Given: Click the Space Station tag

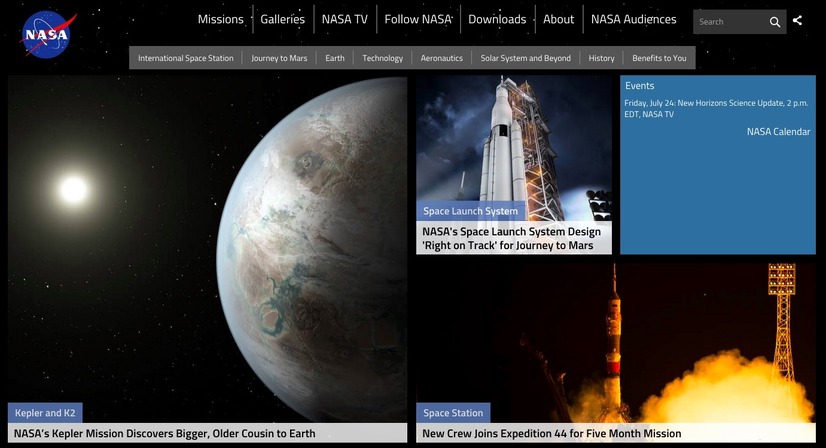Looking at the screenshot, I should [x=453, y=413].
